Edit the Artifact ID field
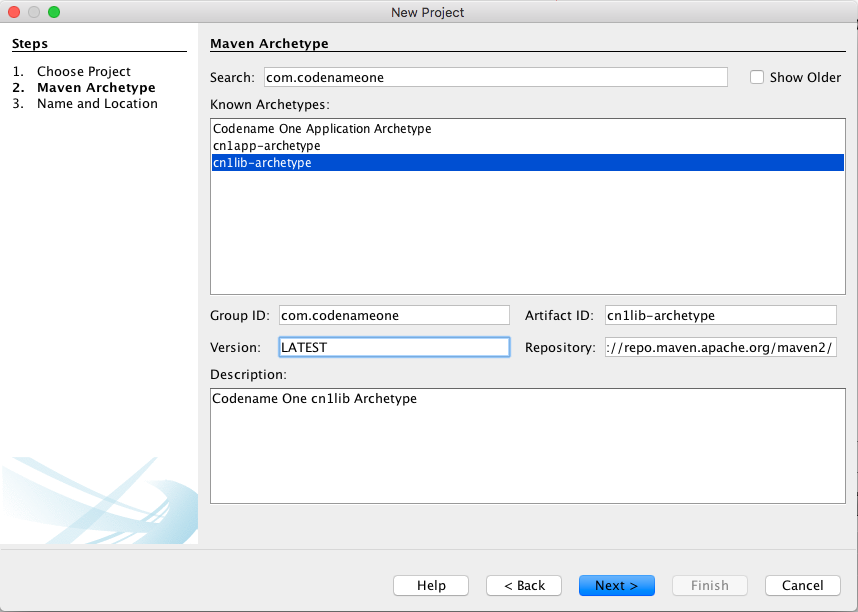The width and height of the screenshot is (858, 612). 720,315
